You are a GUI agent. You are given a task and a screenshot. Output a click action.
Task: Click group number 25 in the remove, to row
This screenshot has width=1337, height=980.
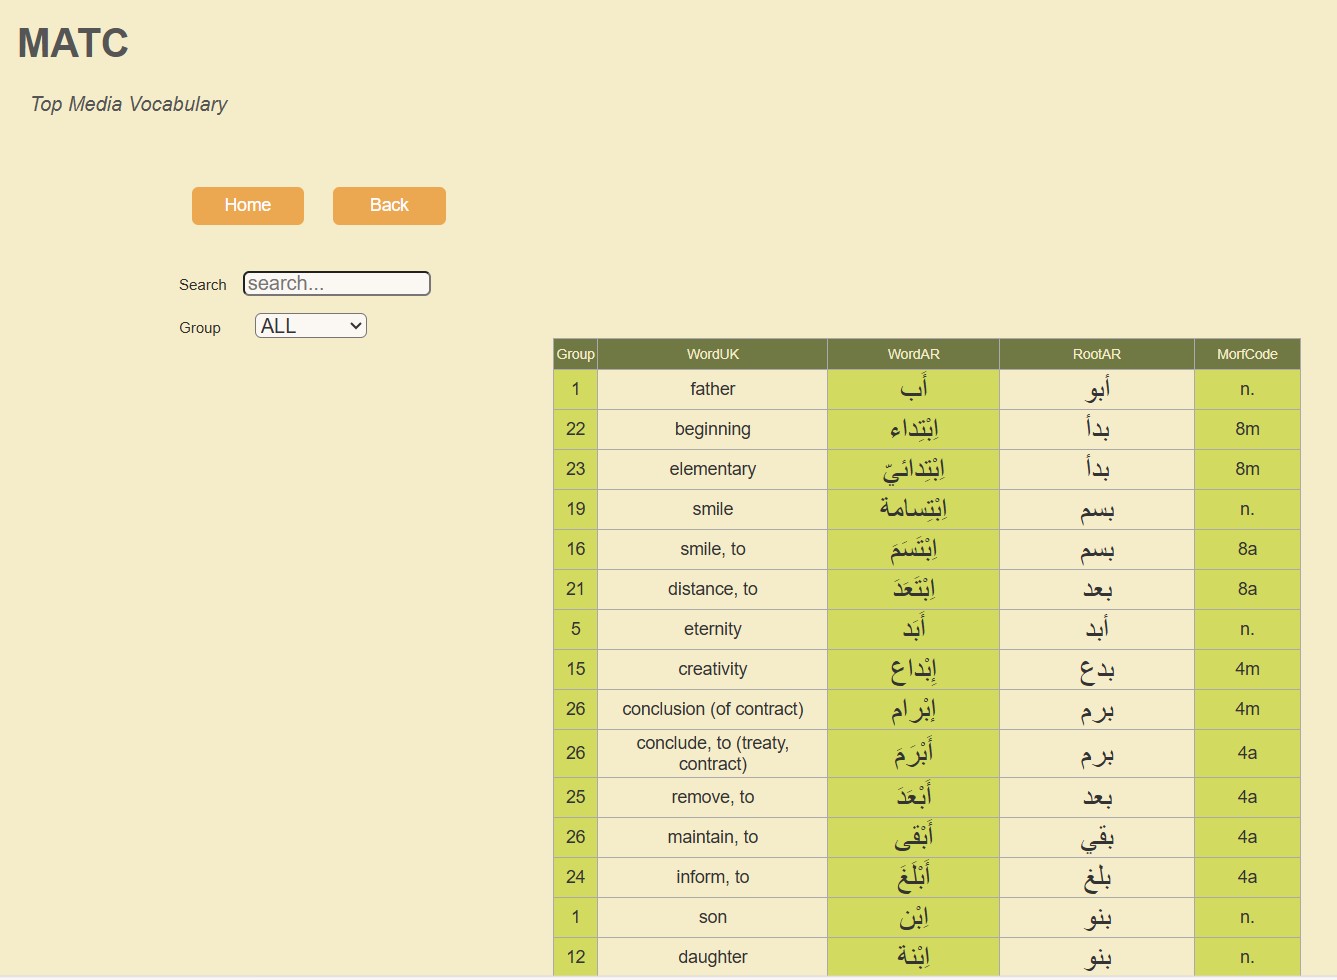click(x=575, y=797)
